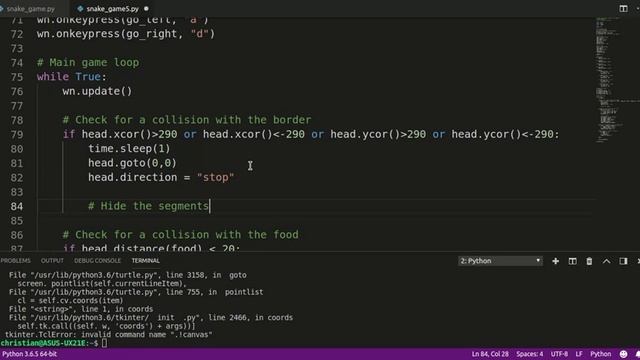Click 'wn.onkeypress(go_right, "d")' on line 72
This screenshot has height=360, width=640.
pyautogui.click(x=126, y=33)
